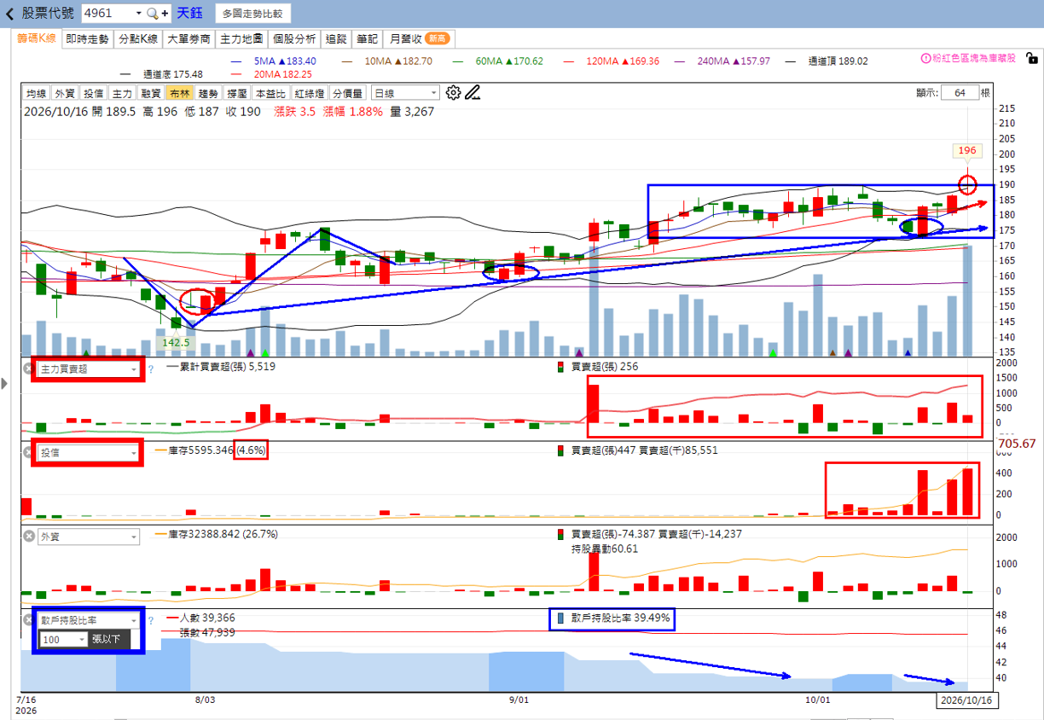The width and height of the screenshot is (1044, 720).
Task: Click the 多國走勢比較 button
Action: click(252, 13)
